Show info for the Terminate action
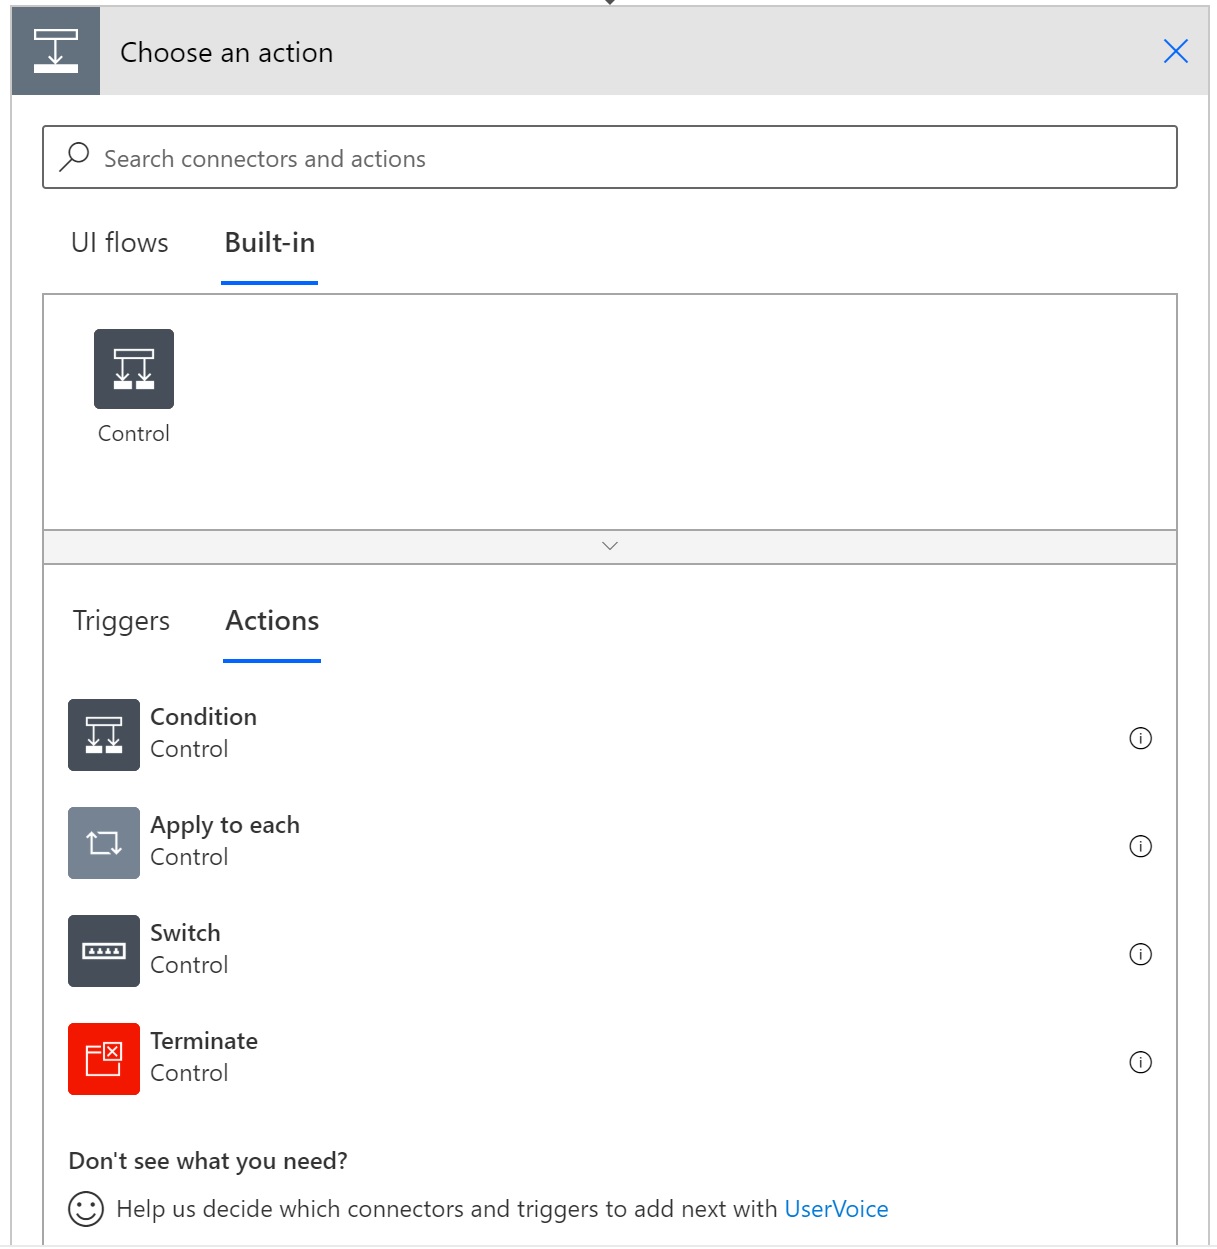The image size is (1217, 1249). tap(1140, 1062)
